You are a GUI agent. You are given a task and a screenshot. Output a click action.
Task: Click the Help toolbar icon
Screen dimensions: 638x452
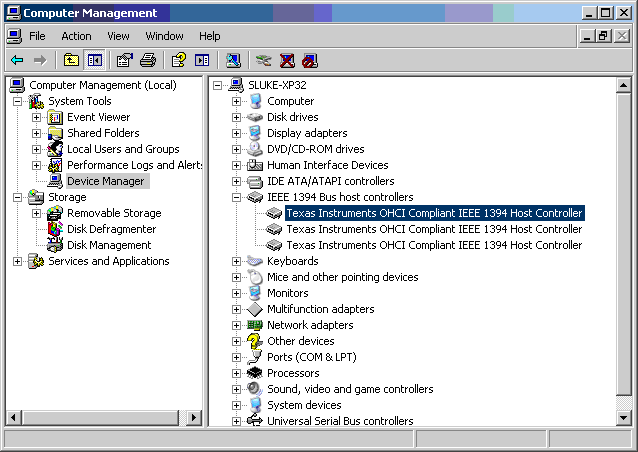[178, 60]
